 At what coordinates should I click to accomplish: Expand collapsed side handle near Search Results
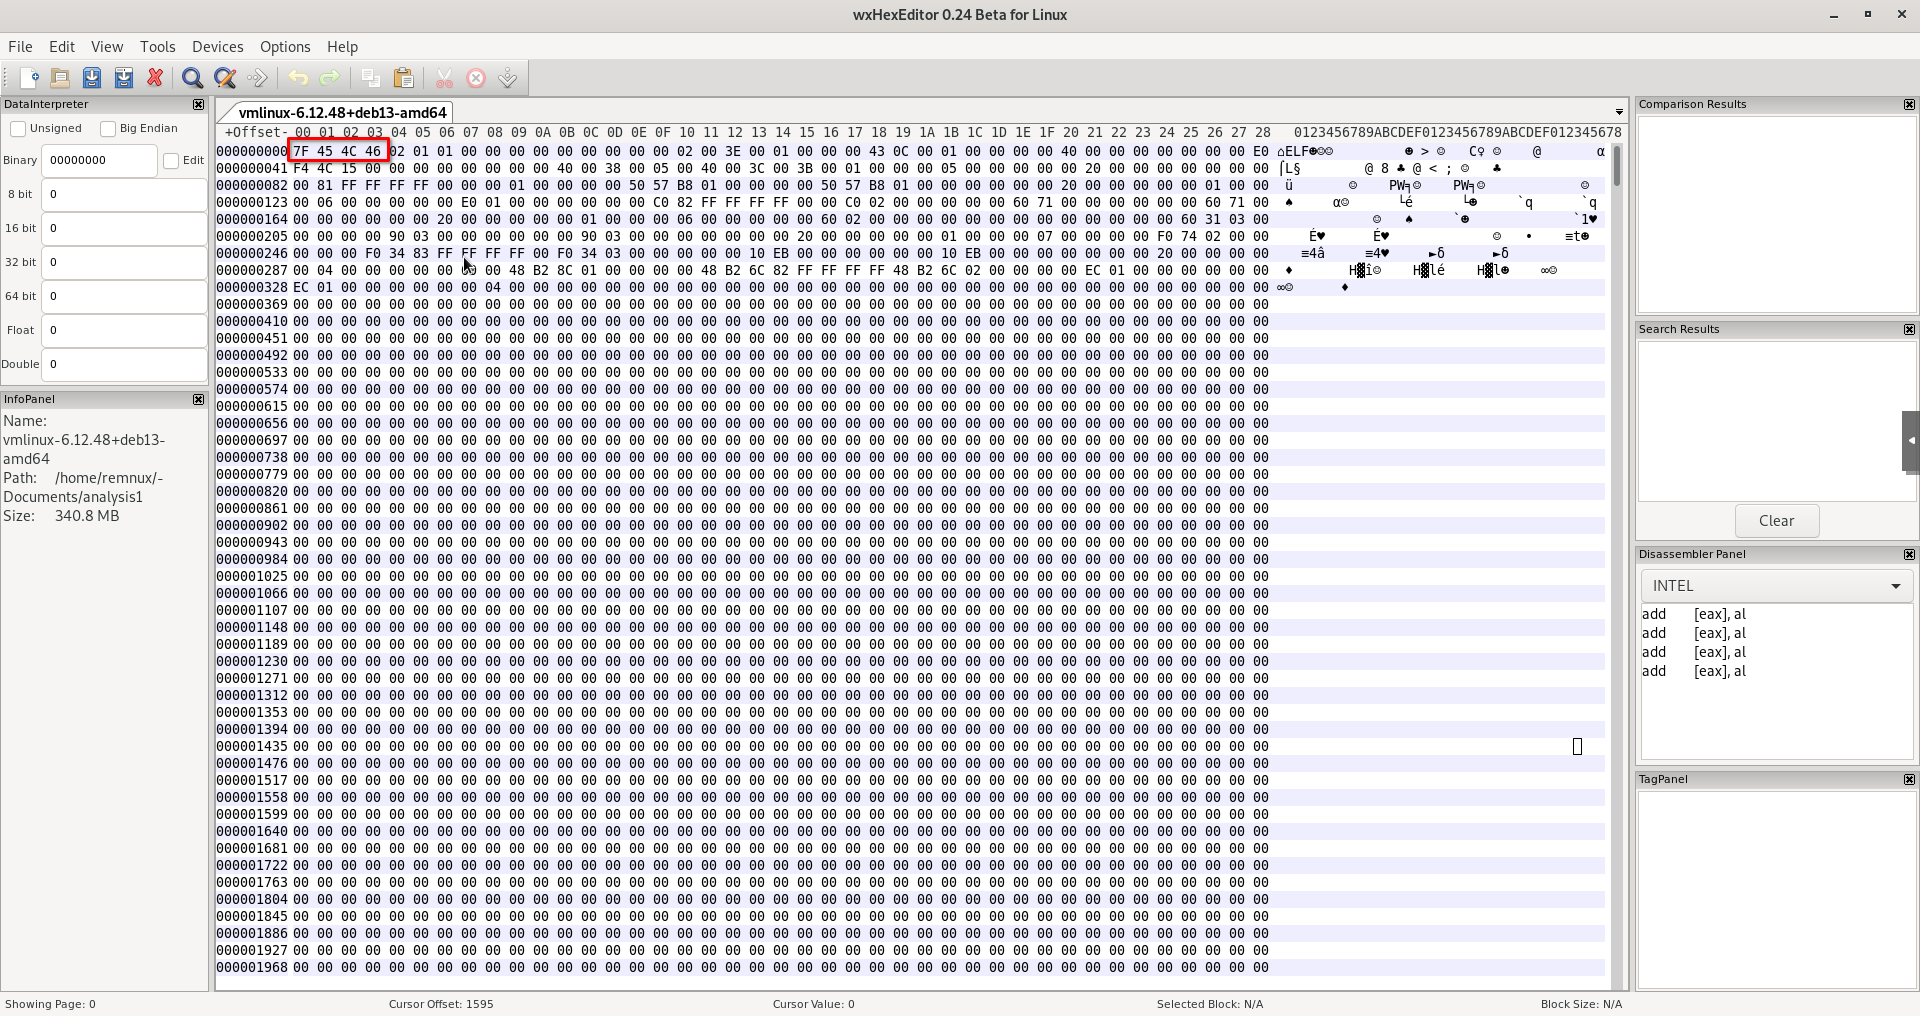tap(1911, 440)
